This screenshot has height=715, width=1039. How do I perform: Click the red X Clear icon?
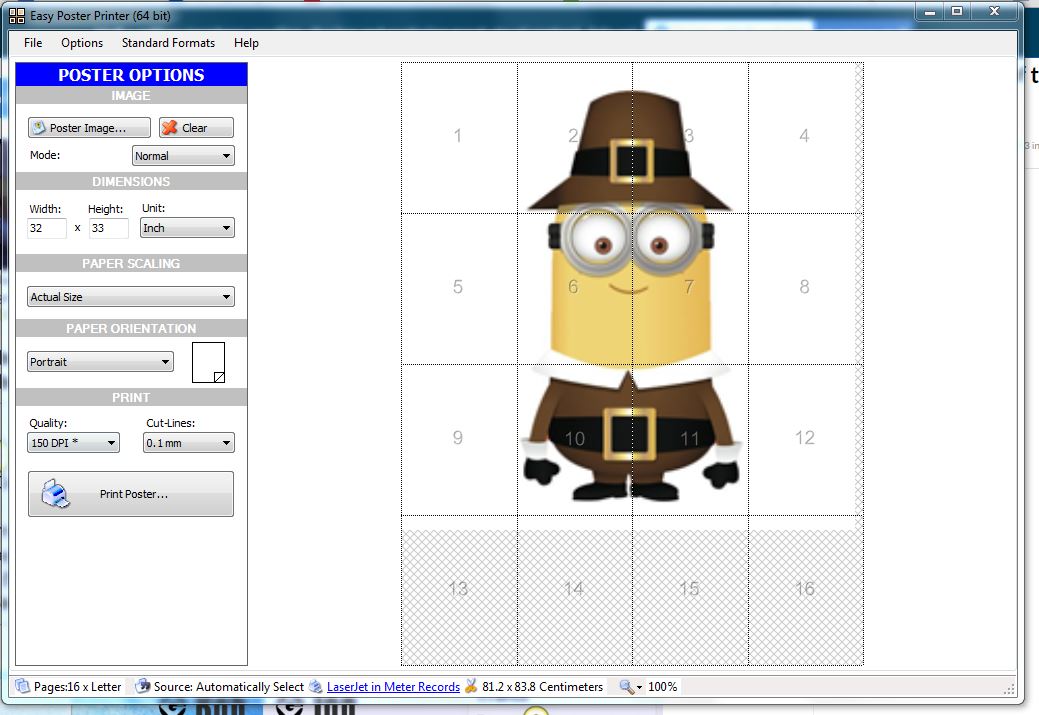pos(169,127)
